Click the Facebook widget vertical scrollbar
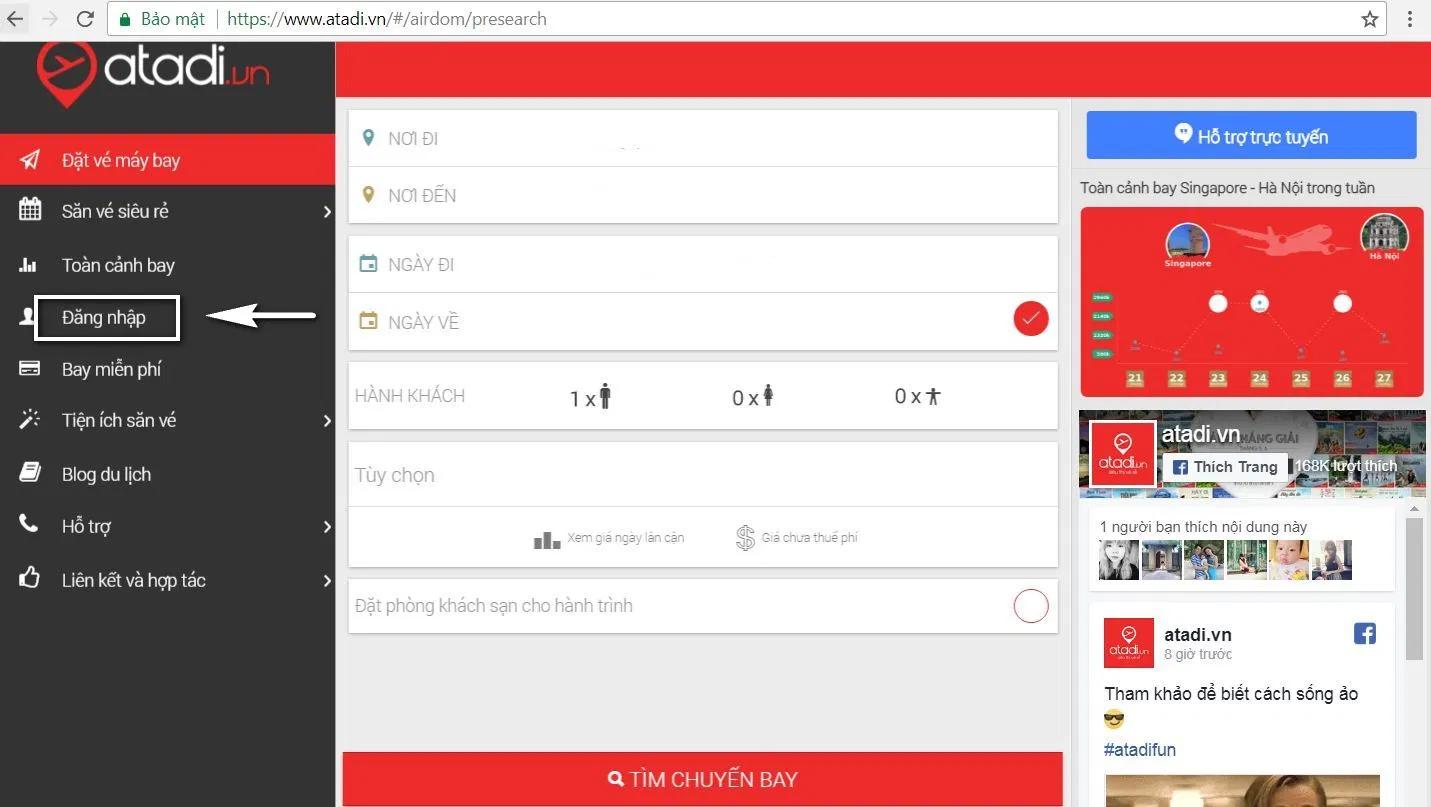The width and height of the screenshot is (1431, 807). click(x=1414, y=590)
